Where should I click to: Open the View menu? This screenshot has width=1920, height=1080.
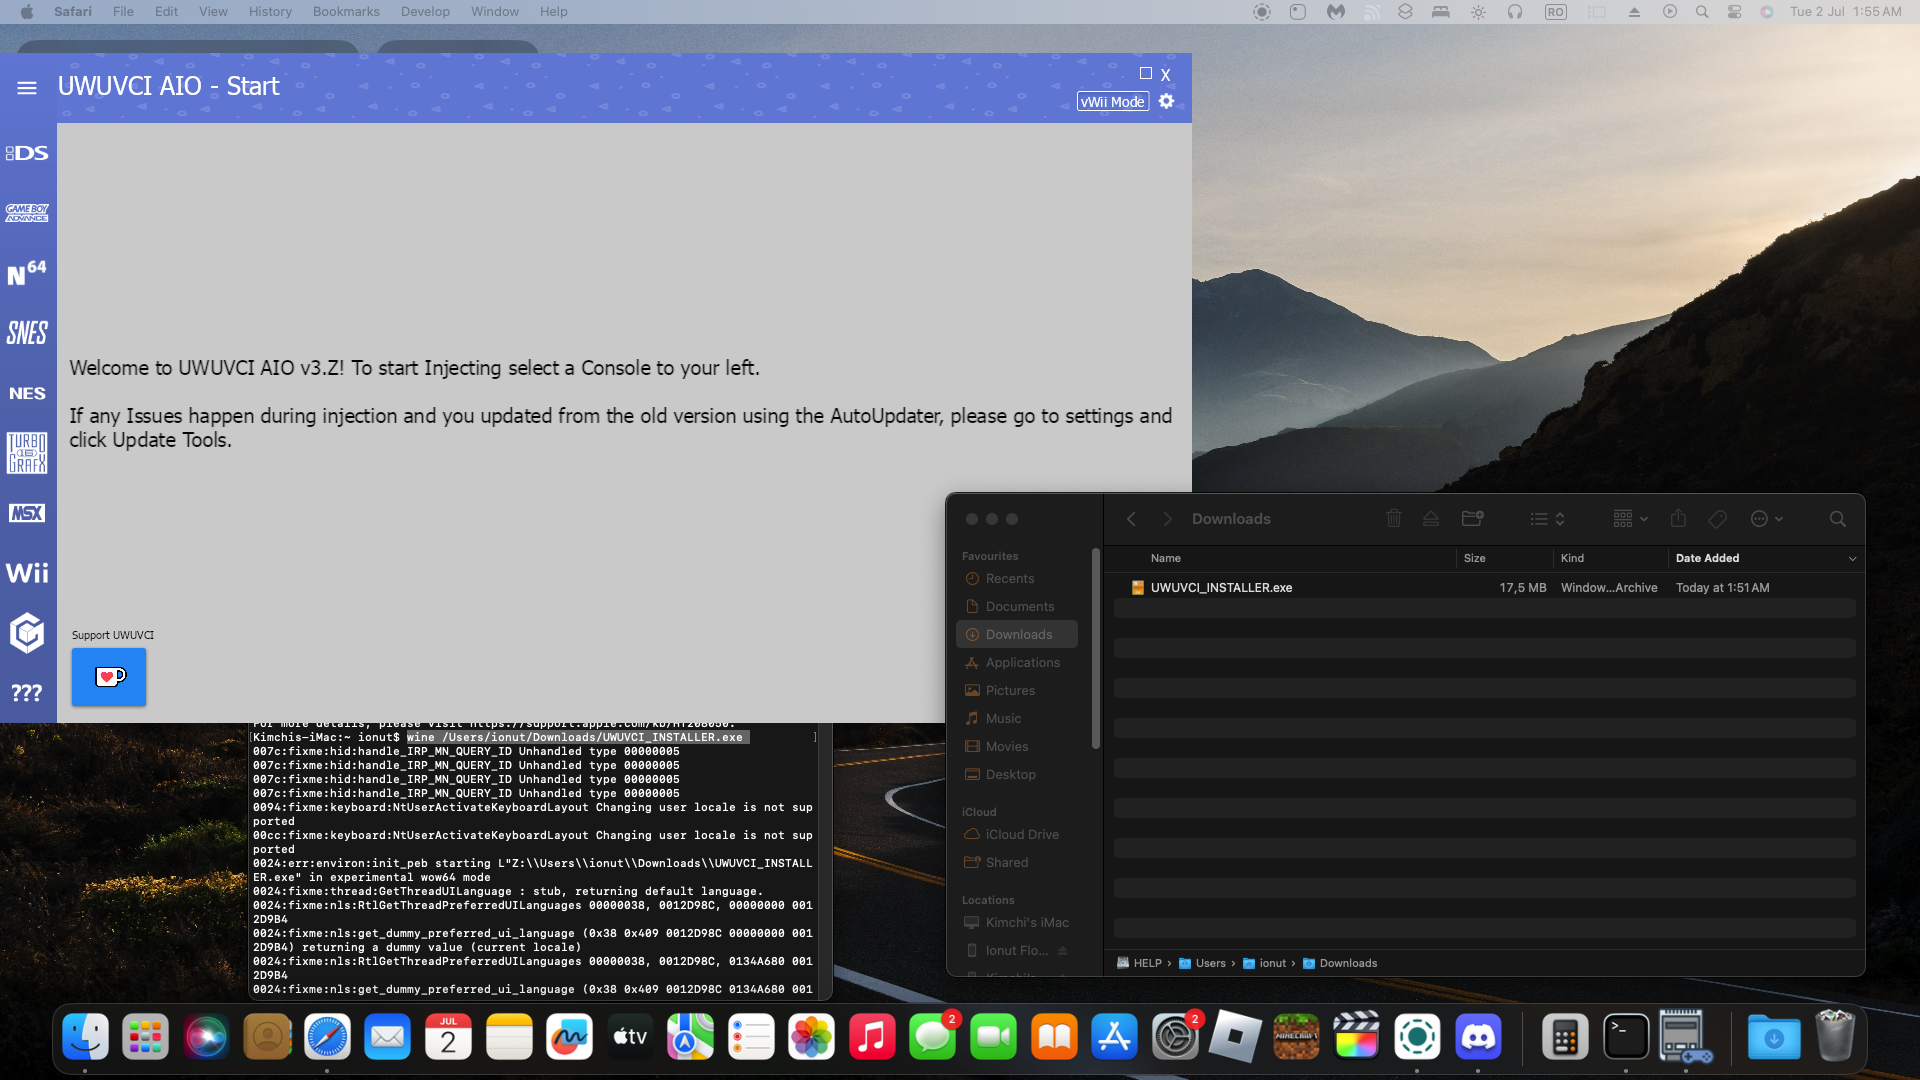click(213, 12)
